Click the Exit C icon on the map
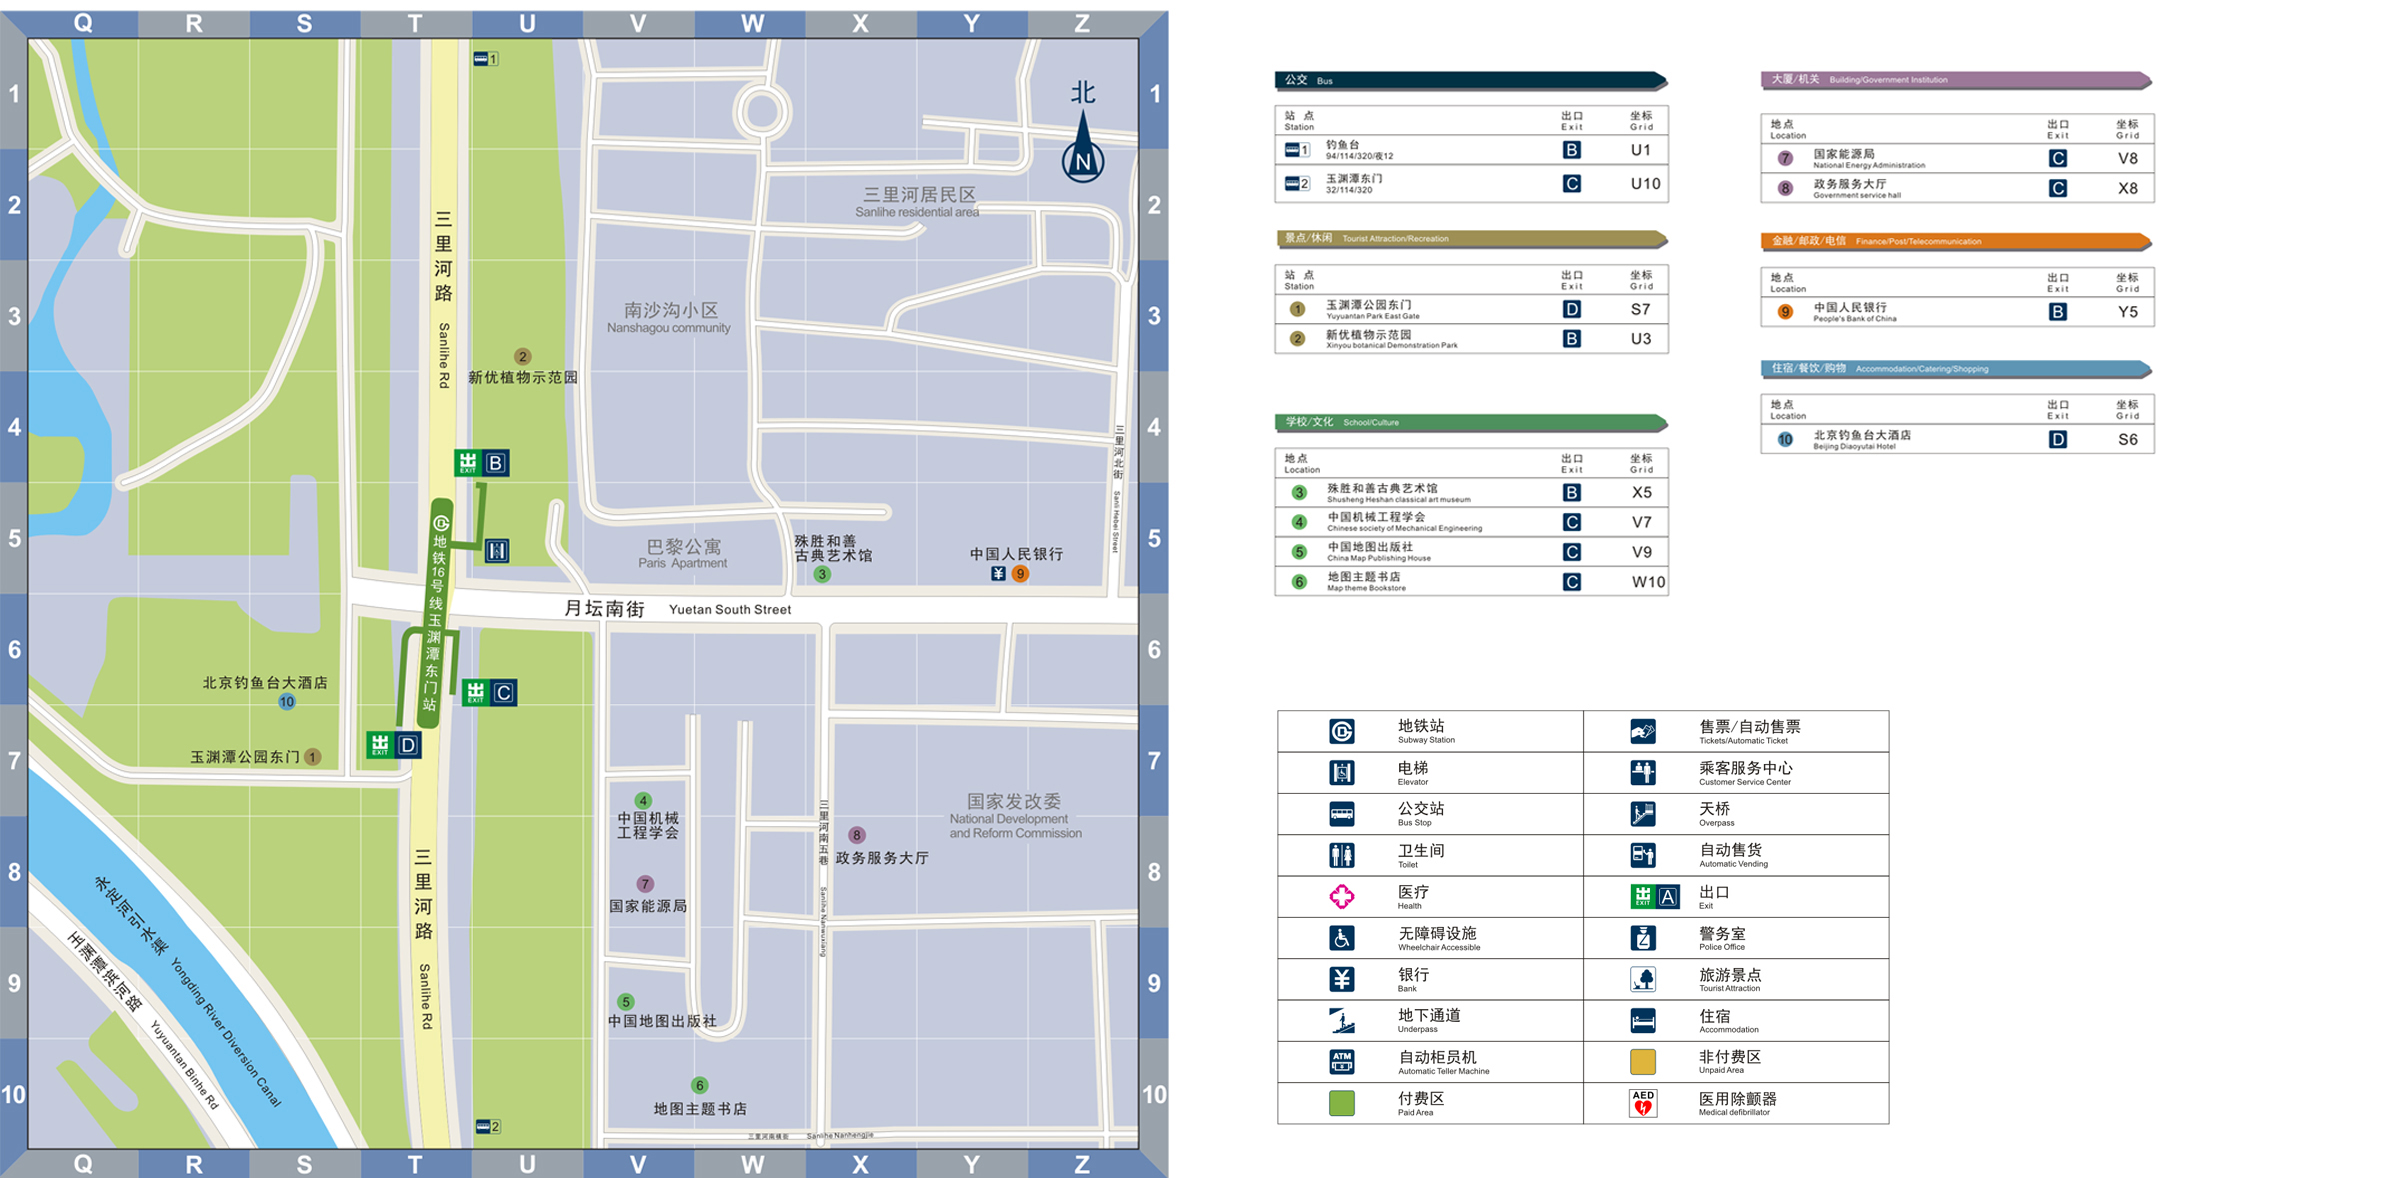The image size is (2400, 1178). click(490, 692)
